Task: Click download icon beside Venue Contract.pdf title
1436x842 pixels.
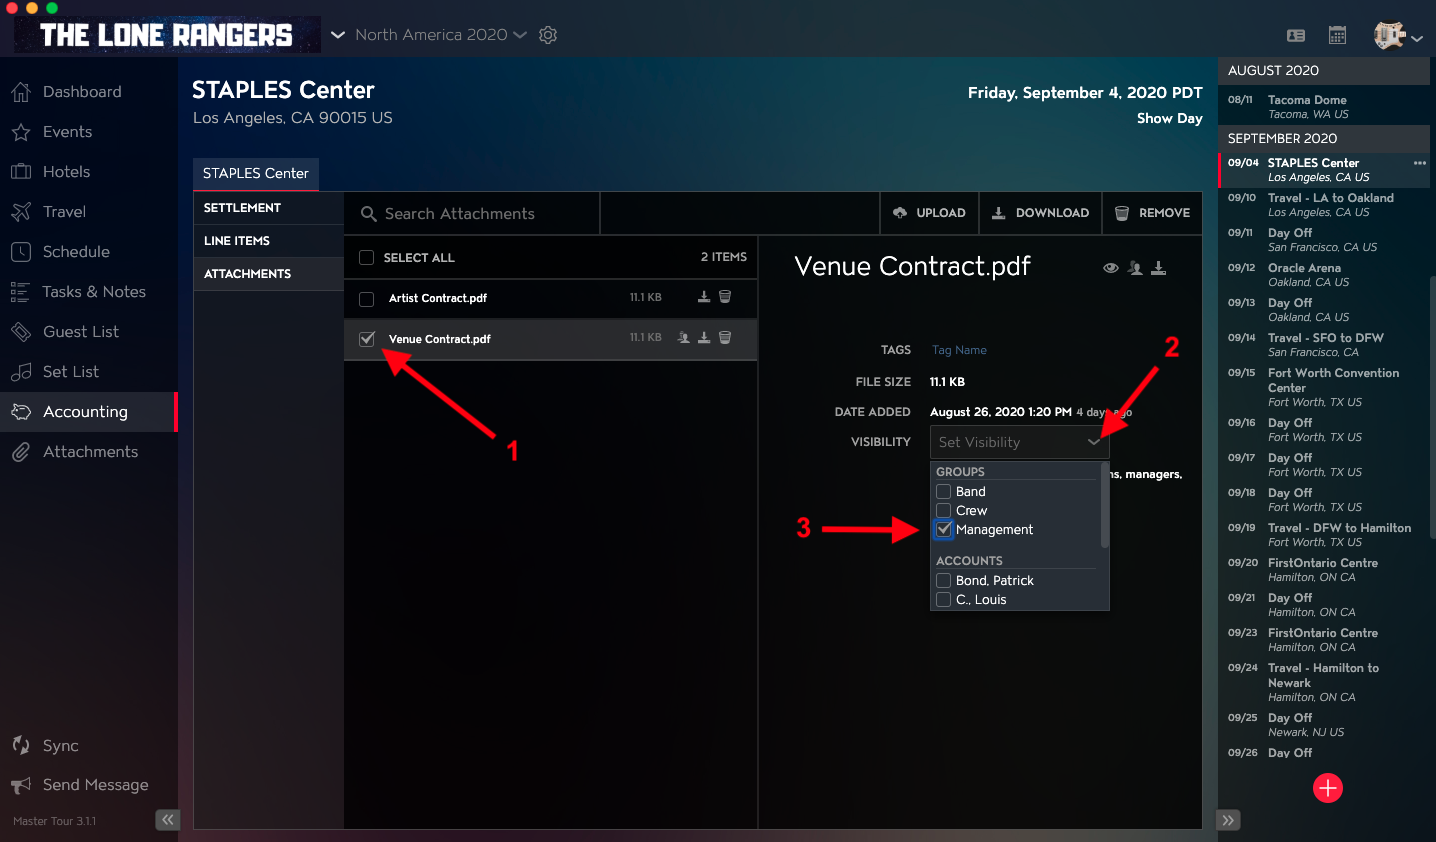Action: pyautogui.click(x=1159, y=268)
